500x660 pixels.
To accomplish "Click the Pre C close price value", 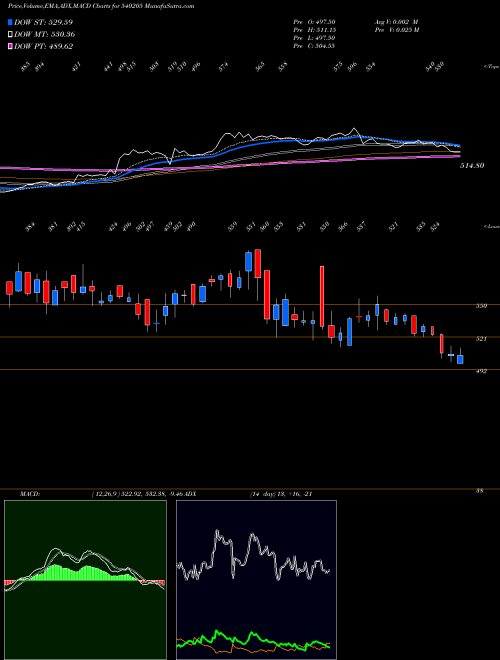I will pyautogui.click(x=325, y=46).
